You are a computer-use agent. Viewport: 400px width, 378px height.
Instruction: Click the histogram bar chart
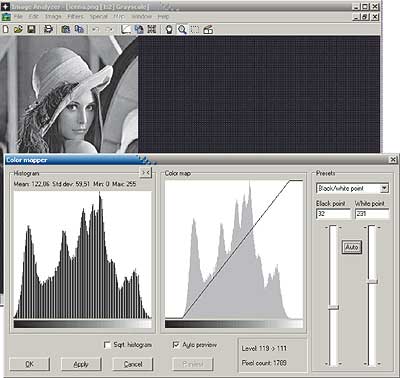click(x=83, y=255)
